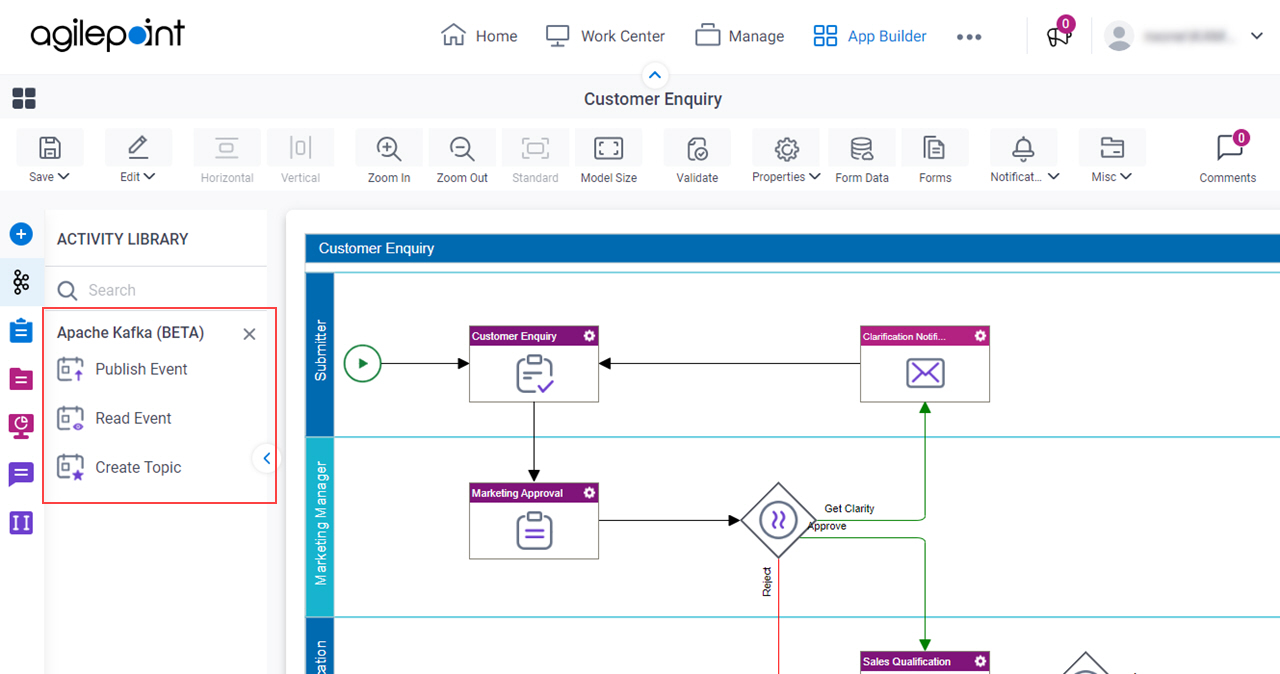The height and width of the screenshot is (674, 1280).
Task: Expand the user account dropdown
Action: 1257,36
